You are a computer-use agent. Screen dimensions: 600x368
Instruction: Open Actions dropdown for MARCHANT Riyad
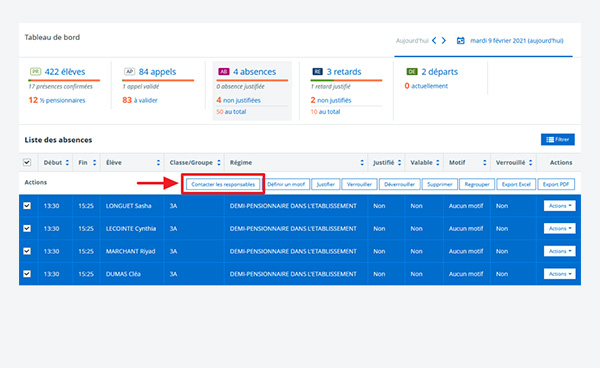click(559, 251)
